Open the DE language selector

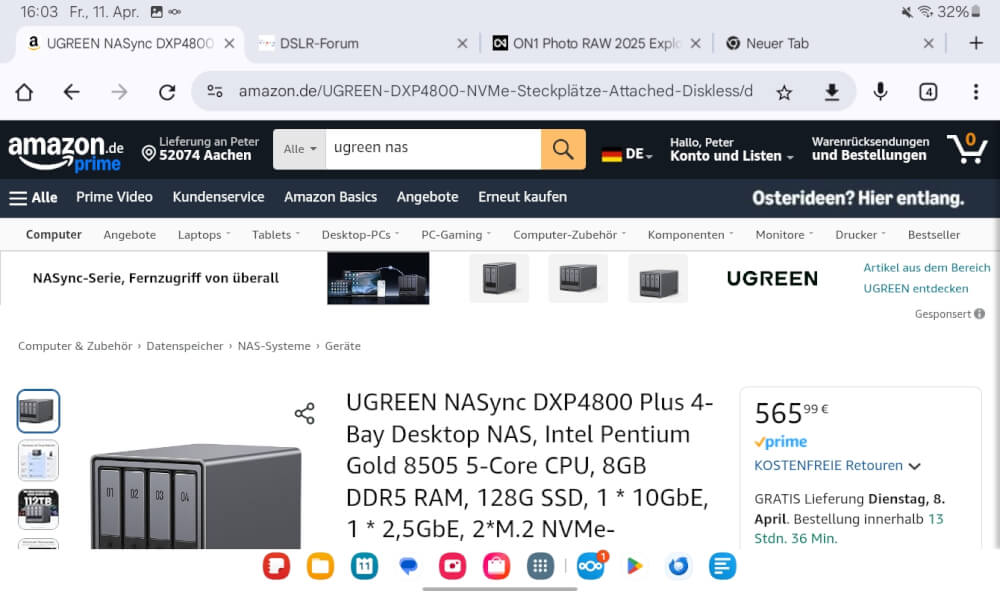click(627, 154)
